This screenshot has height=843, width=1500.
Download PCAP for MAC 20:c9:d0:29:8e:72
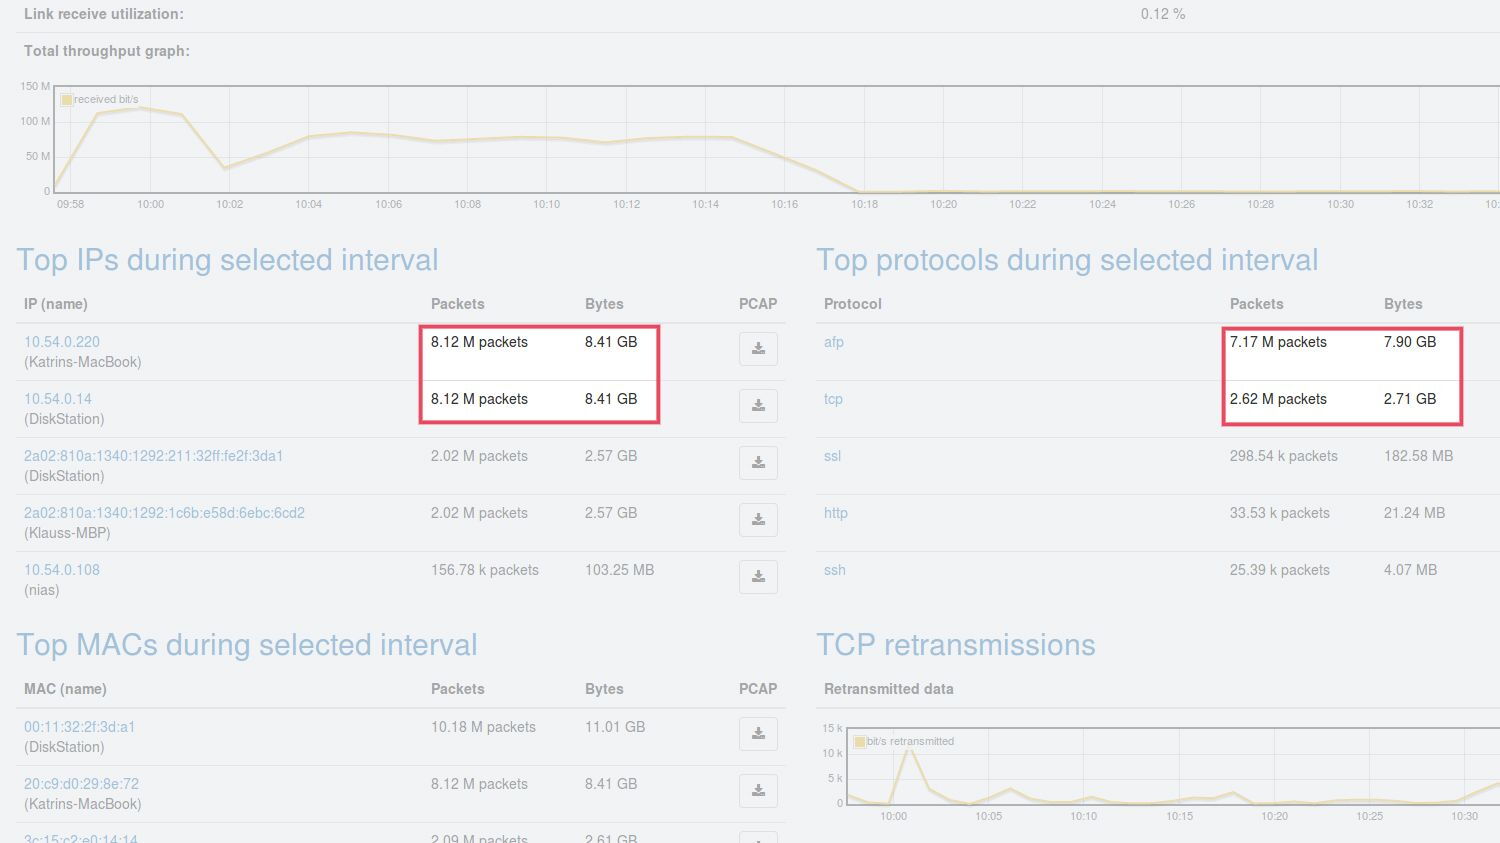[758, 791]
